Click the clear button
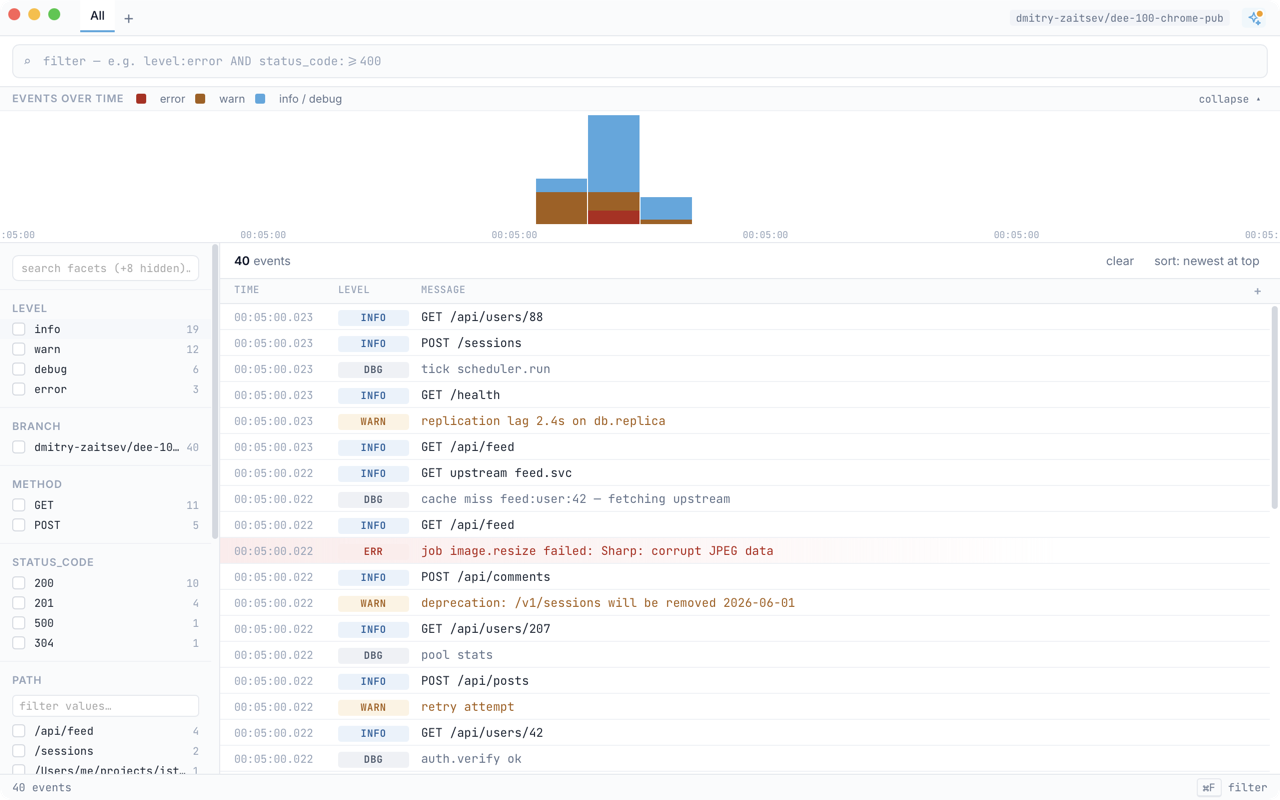 [1120, 261]
